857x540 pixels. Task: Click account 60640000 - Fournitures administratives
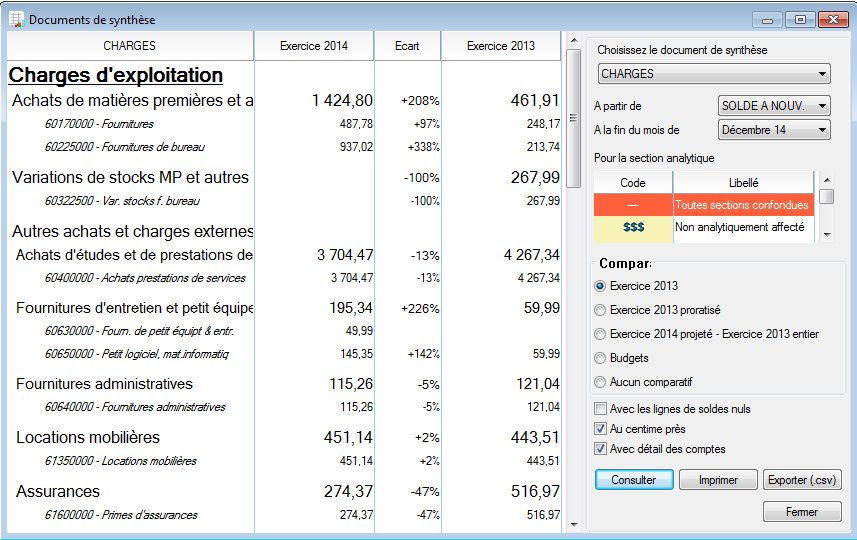(135, 407)
